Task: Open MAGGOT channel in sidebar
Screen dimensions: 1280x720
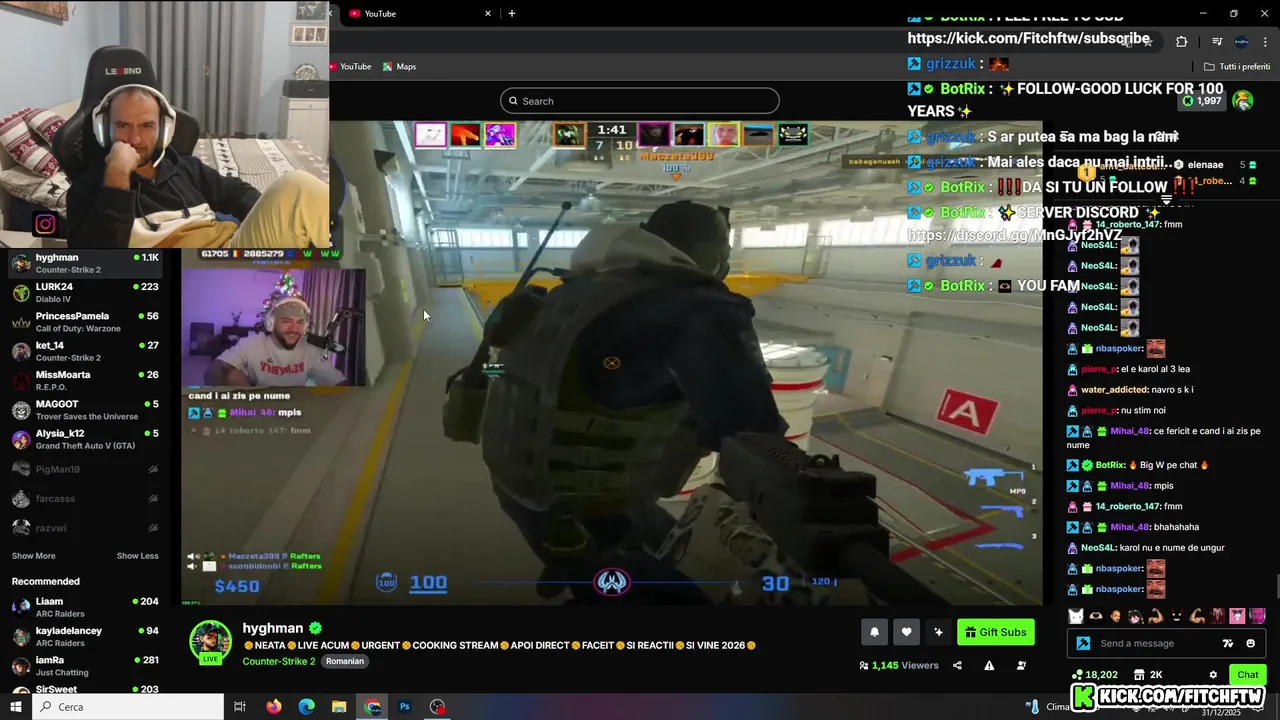Action: tap(85, 410)
